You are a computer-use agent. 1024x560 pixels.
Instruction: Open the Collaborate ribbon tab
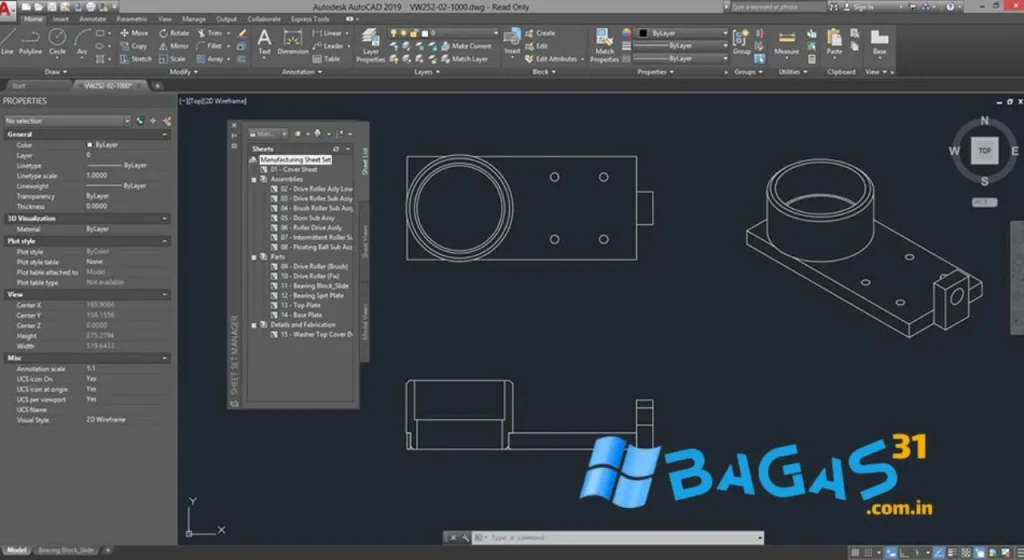click(264, 19)
